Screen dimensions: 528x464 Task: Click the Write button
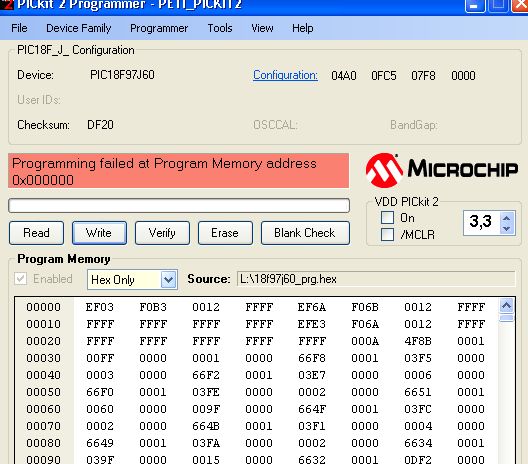[99, 233]
